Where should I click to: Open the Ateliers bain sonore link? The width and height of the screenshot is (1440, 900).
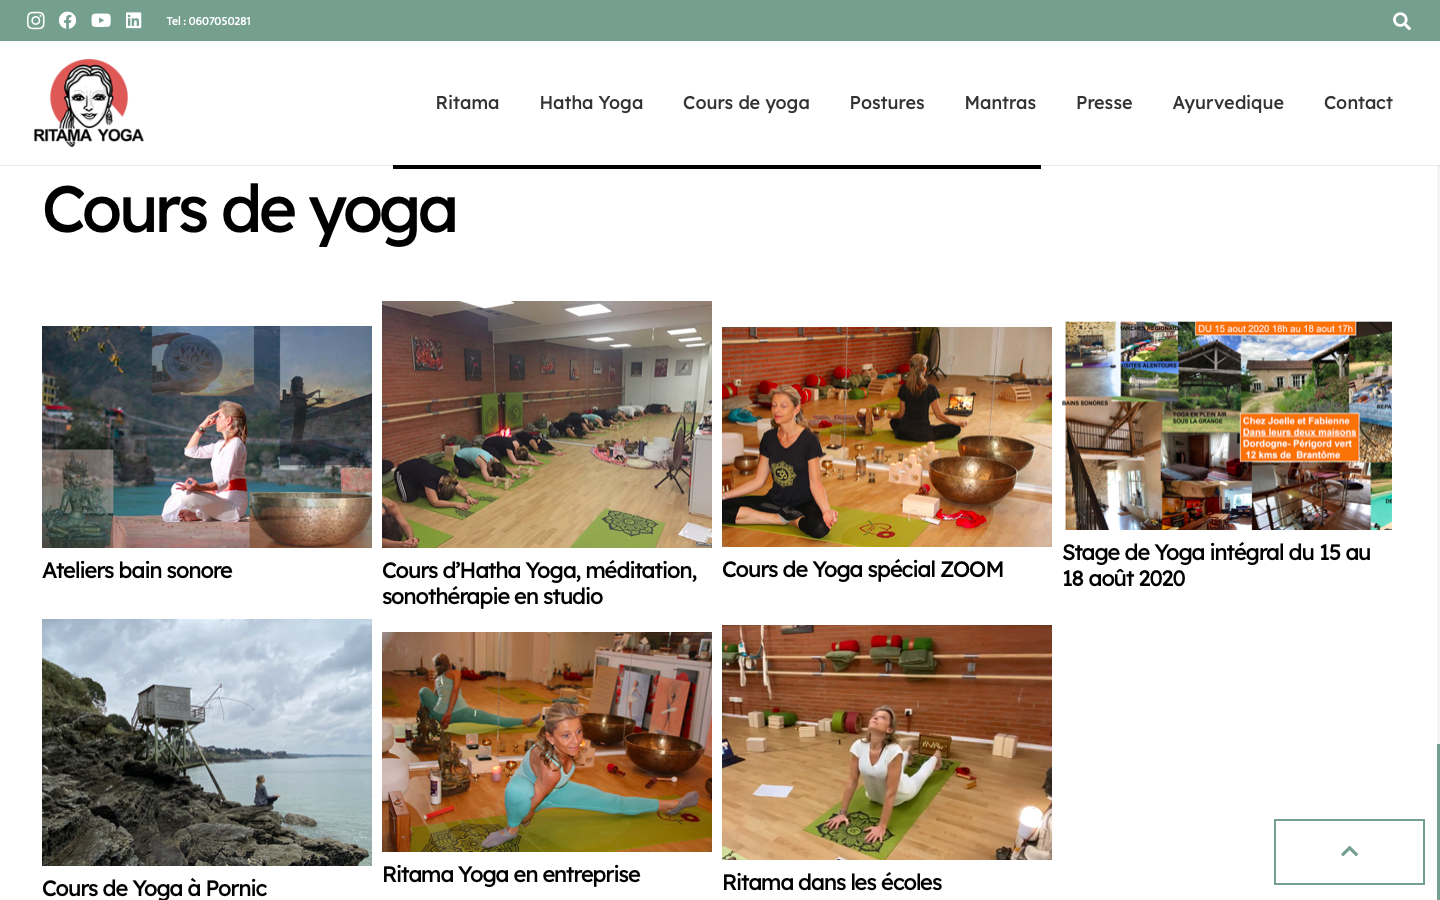[x=137, y=570]
